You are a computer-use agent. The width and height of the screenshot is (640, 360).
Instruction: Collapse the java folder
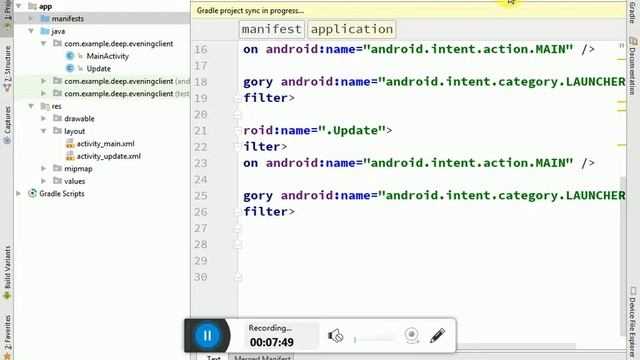point(31,31)
